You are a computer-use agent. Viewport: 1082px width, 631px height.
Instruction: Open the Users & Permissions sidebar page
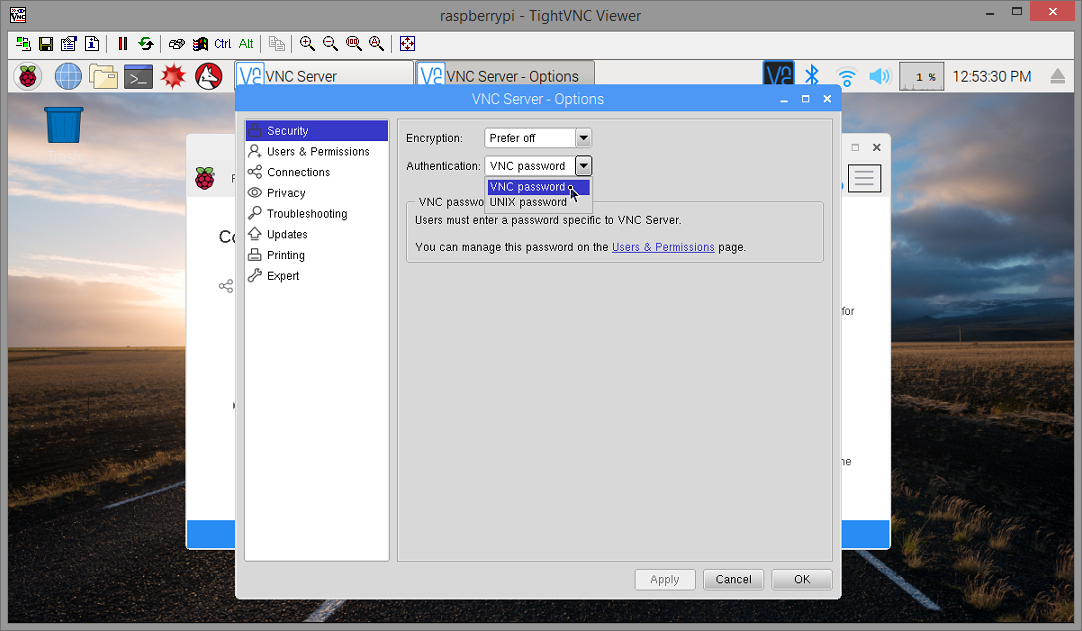[317, 151]
